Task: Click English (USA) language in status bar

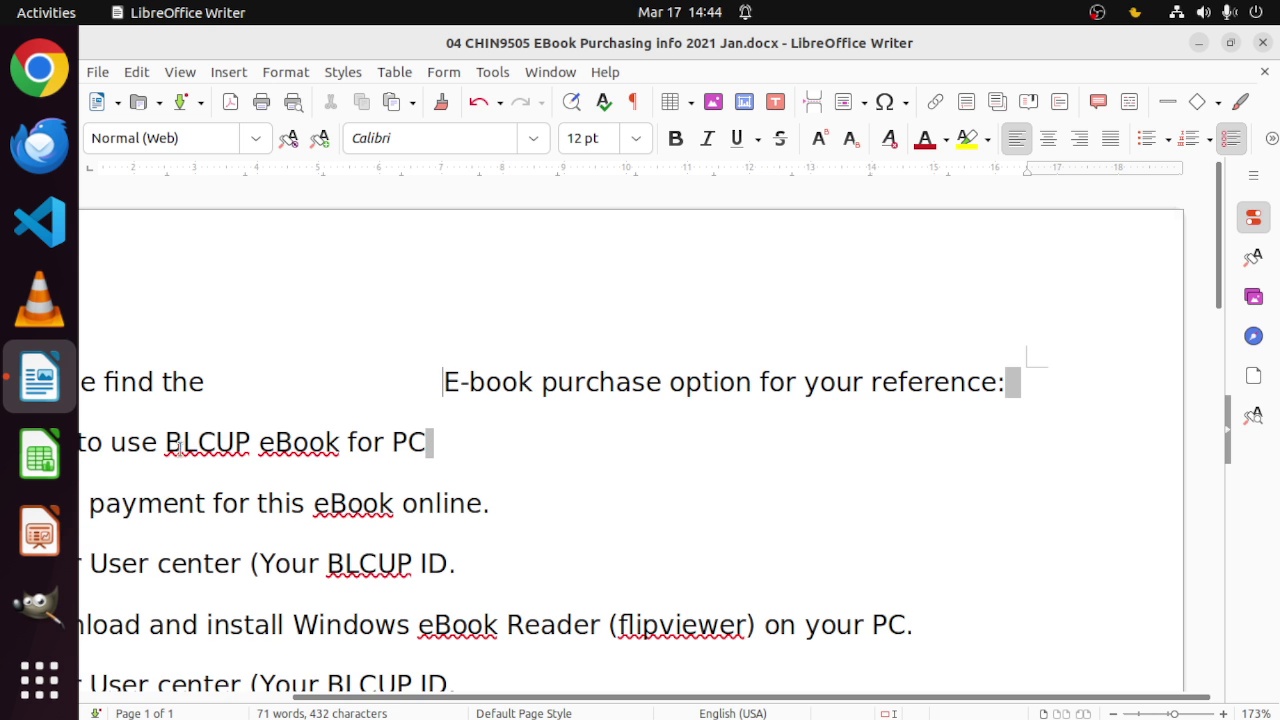Action: pos(732,713)
